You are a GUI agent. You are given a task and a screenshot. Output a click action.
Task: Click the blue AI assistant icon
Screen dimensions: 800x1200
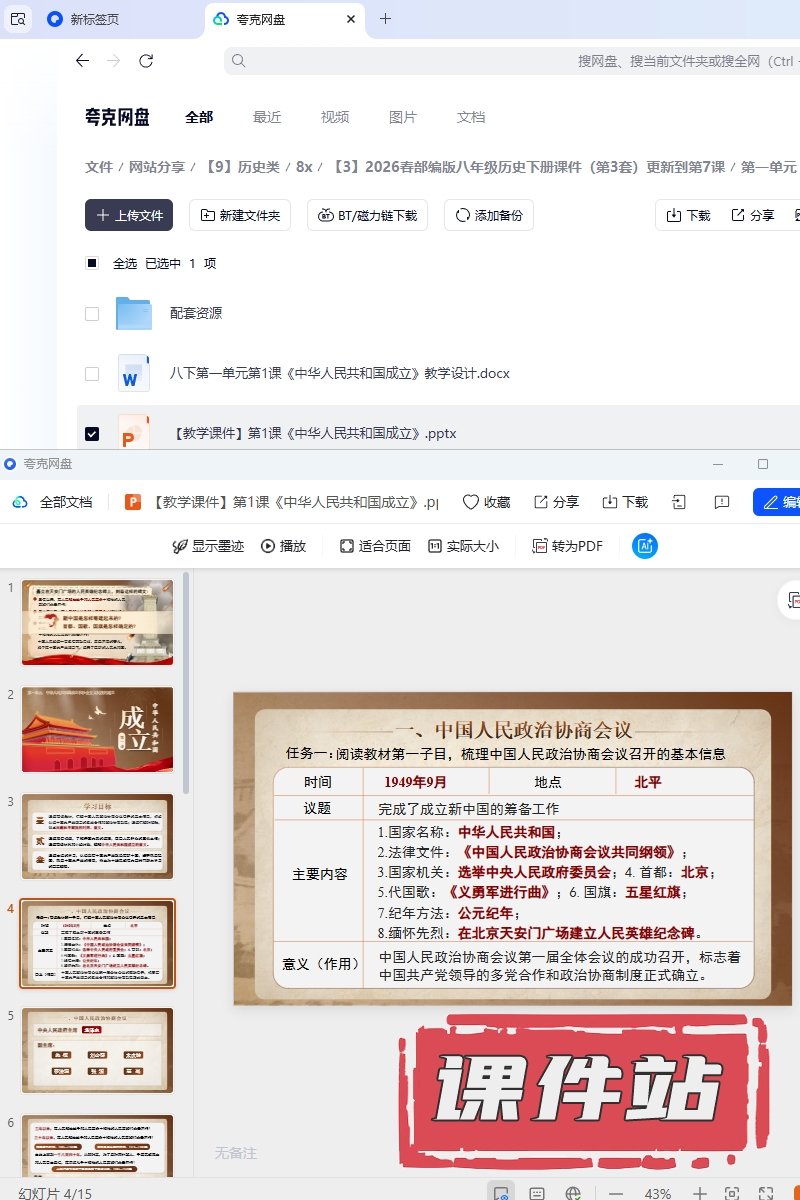[645, 546]
